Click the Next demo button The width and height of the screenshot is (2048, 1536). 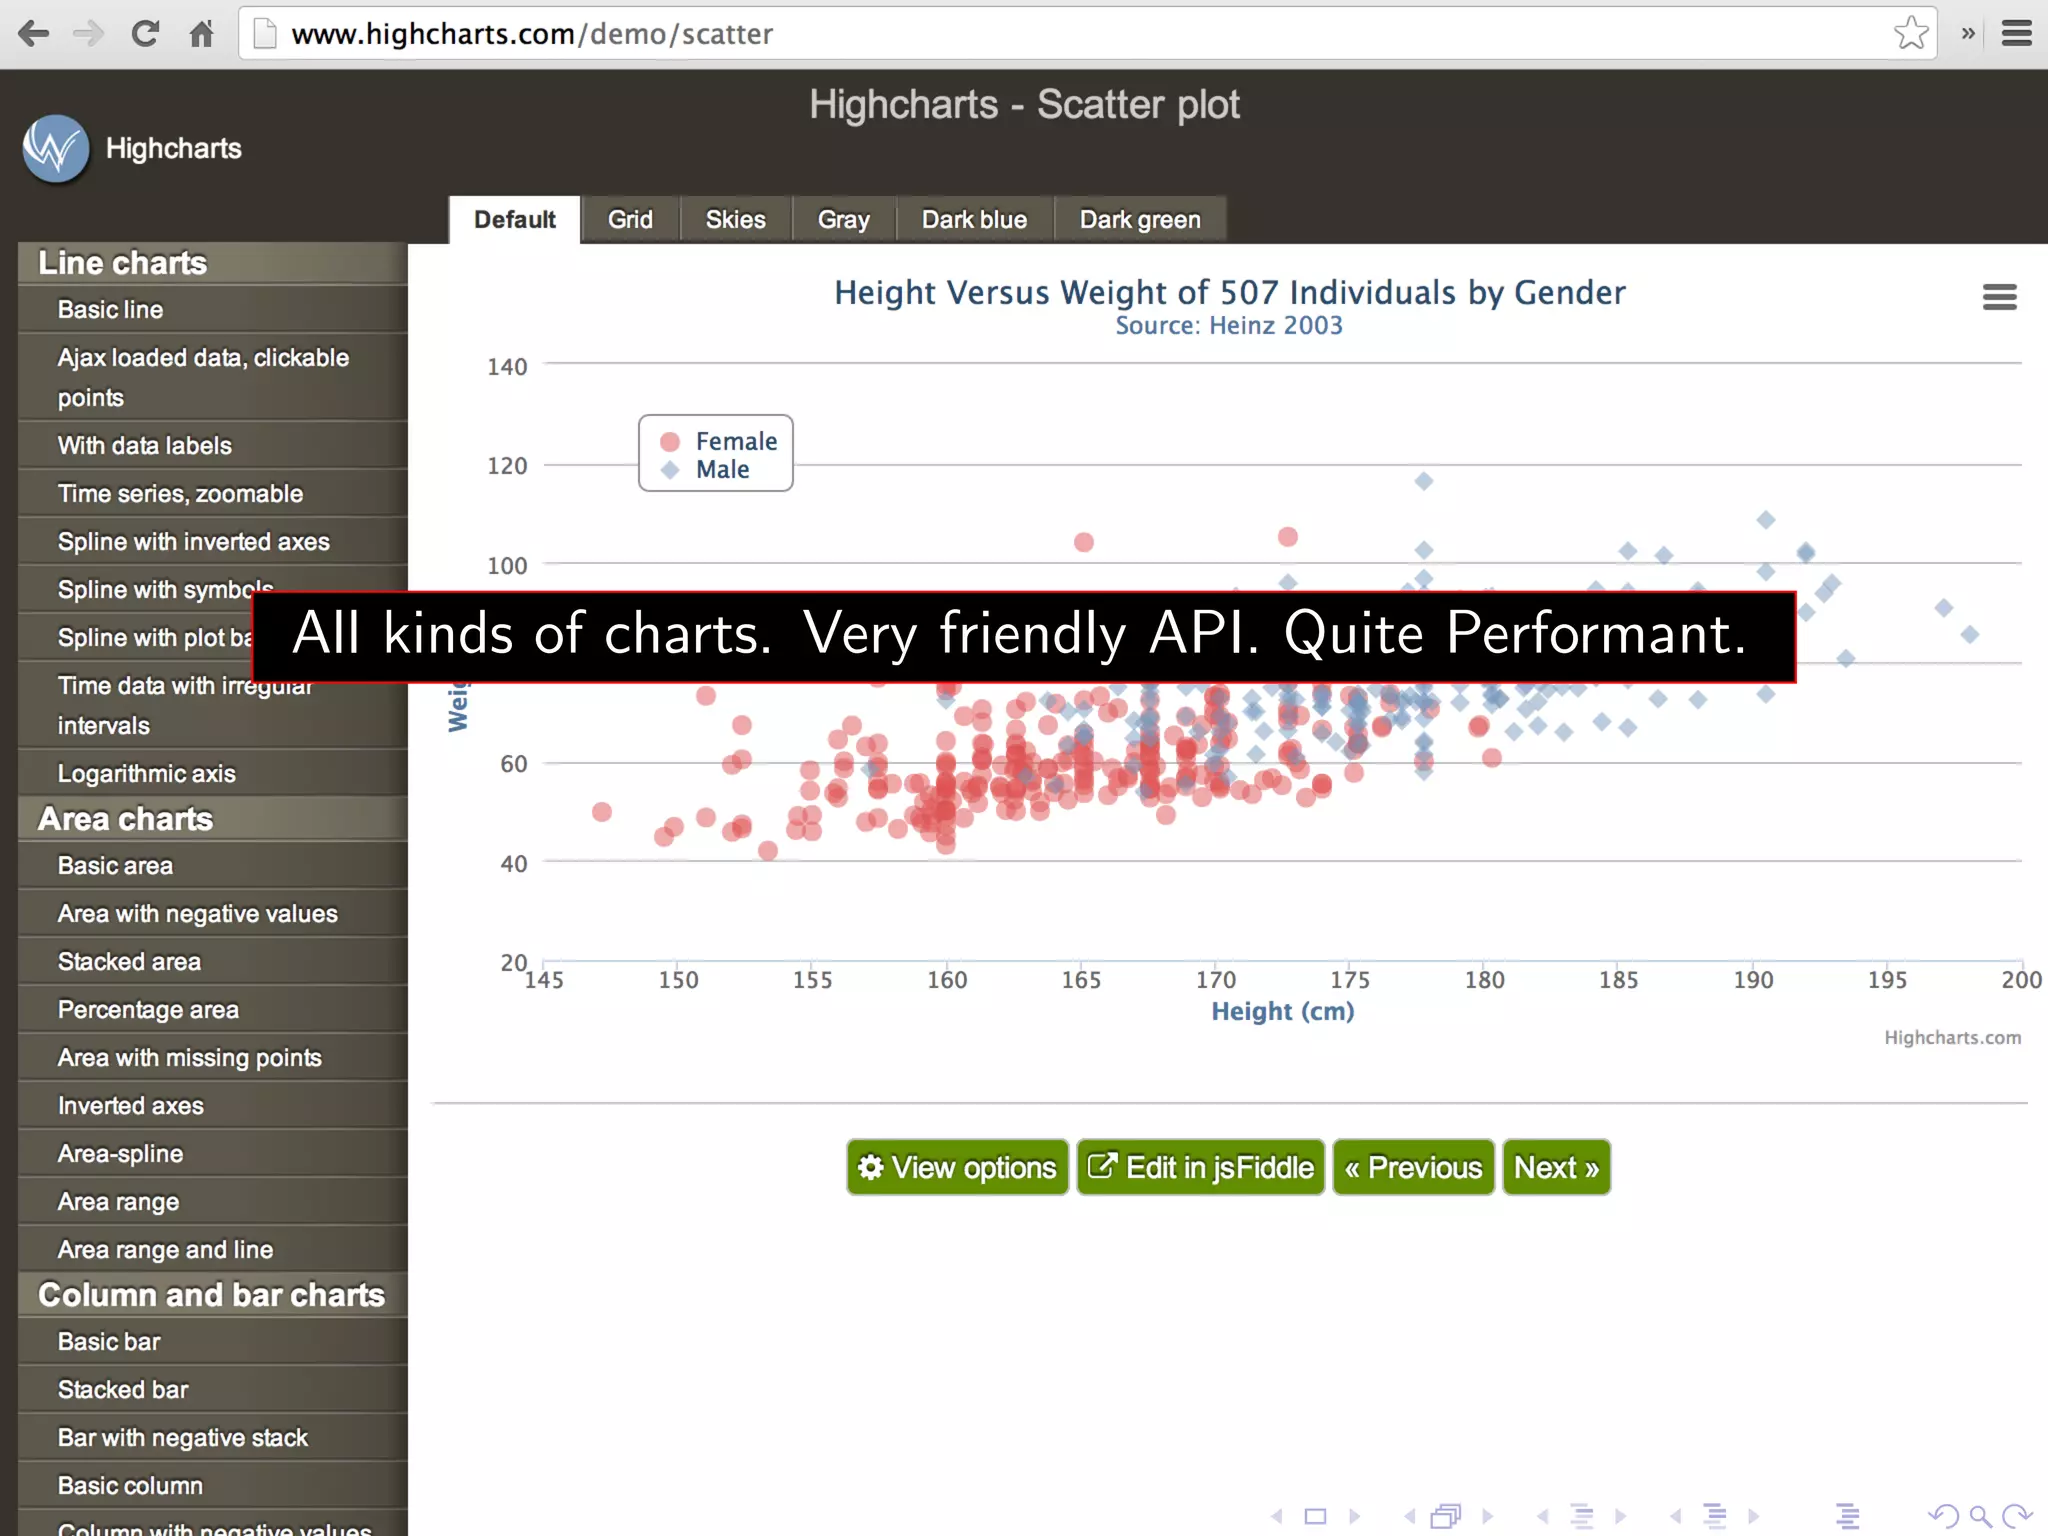click(x=1556, y=1167)
